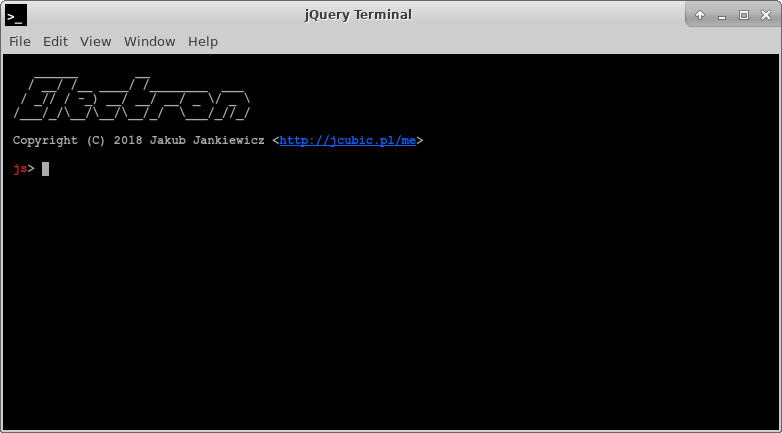This screenshot has height=433, width=782.
Task: Open the Edit menu
Action: point(55,41)
